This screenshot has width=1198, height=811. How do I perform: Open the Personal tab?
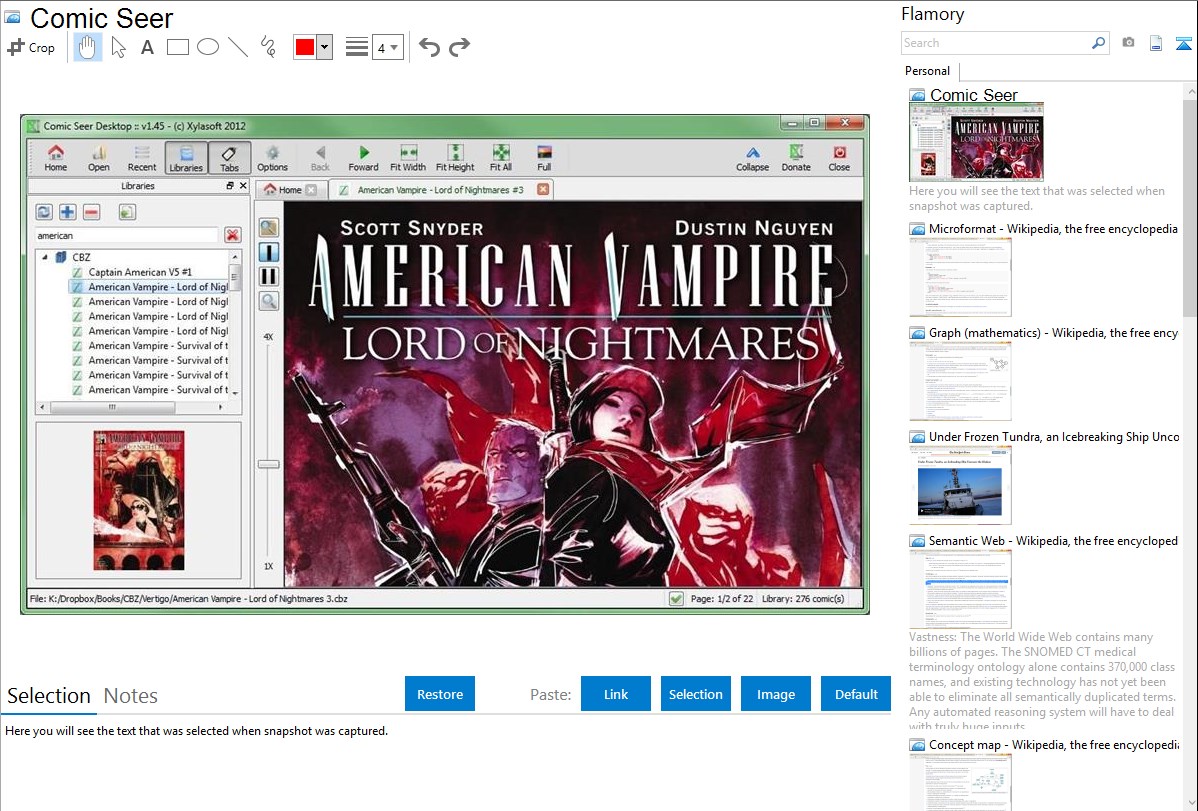point(927,71)
